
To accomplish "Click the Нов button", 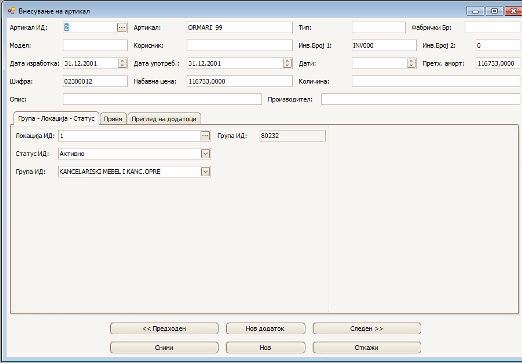I will coord(265,347).
